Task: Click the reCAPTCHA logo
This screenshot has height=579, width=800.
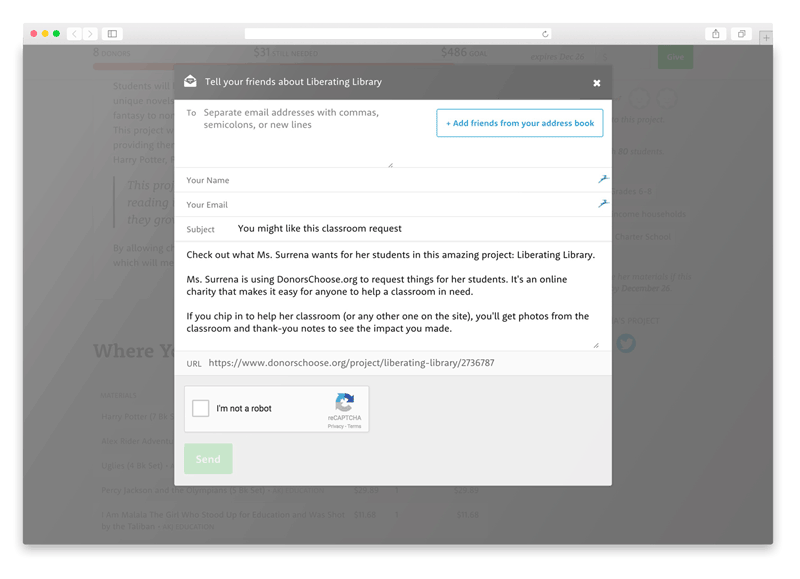Action: [x=344, y=402]
